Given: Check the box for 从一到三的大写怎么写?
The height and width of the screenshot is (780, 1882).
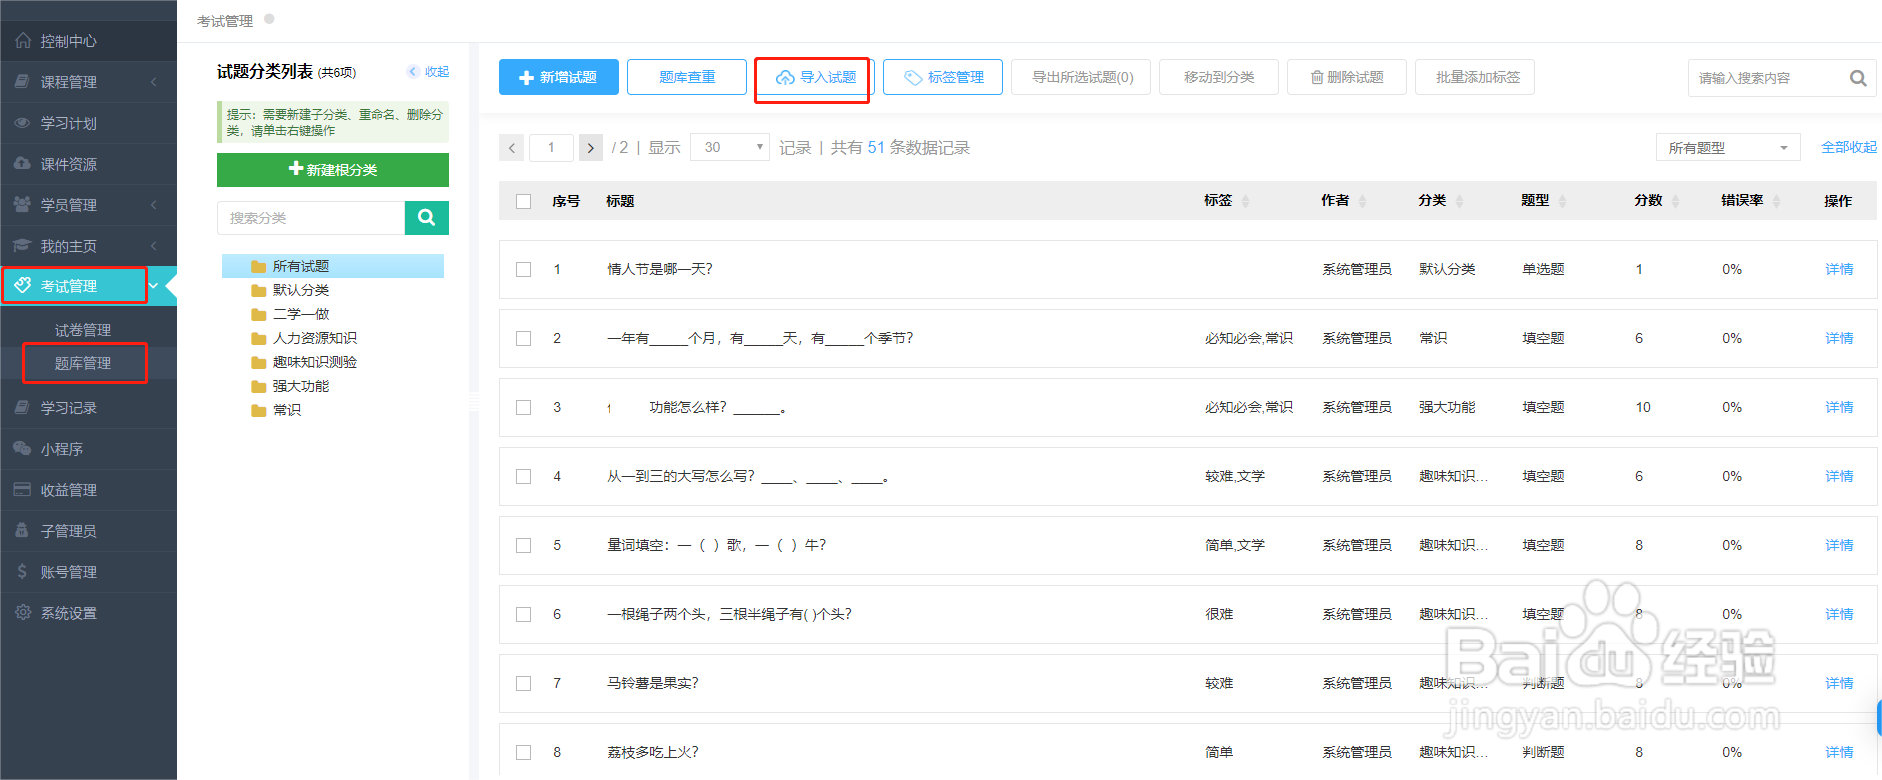Looking at the screenshot, I should (523, 477).
